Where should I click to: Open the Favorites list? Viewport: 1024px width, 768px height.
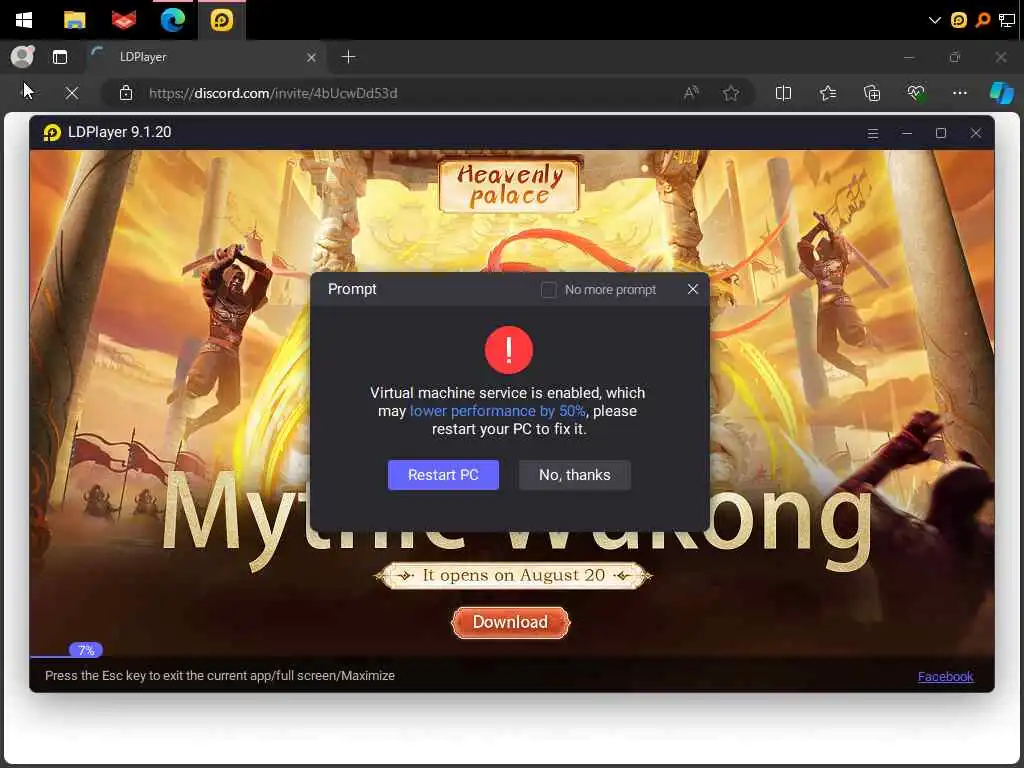pyautogui.click(x=828, y=93)
